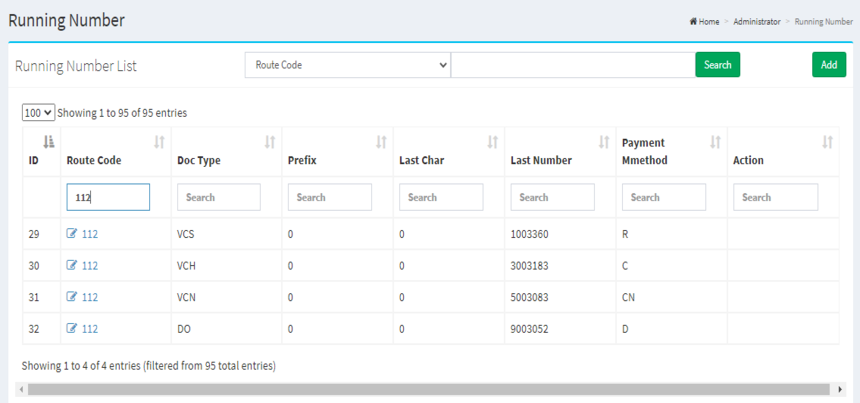This screenshot has height=403, width=860.
Task: Focus the Doc Type column search box
Action: [219, 197]
